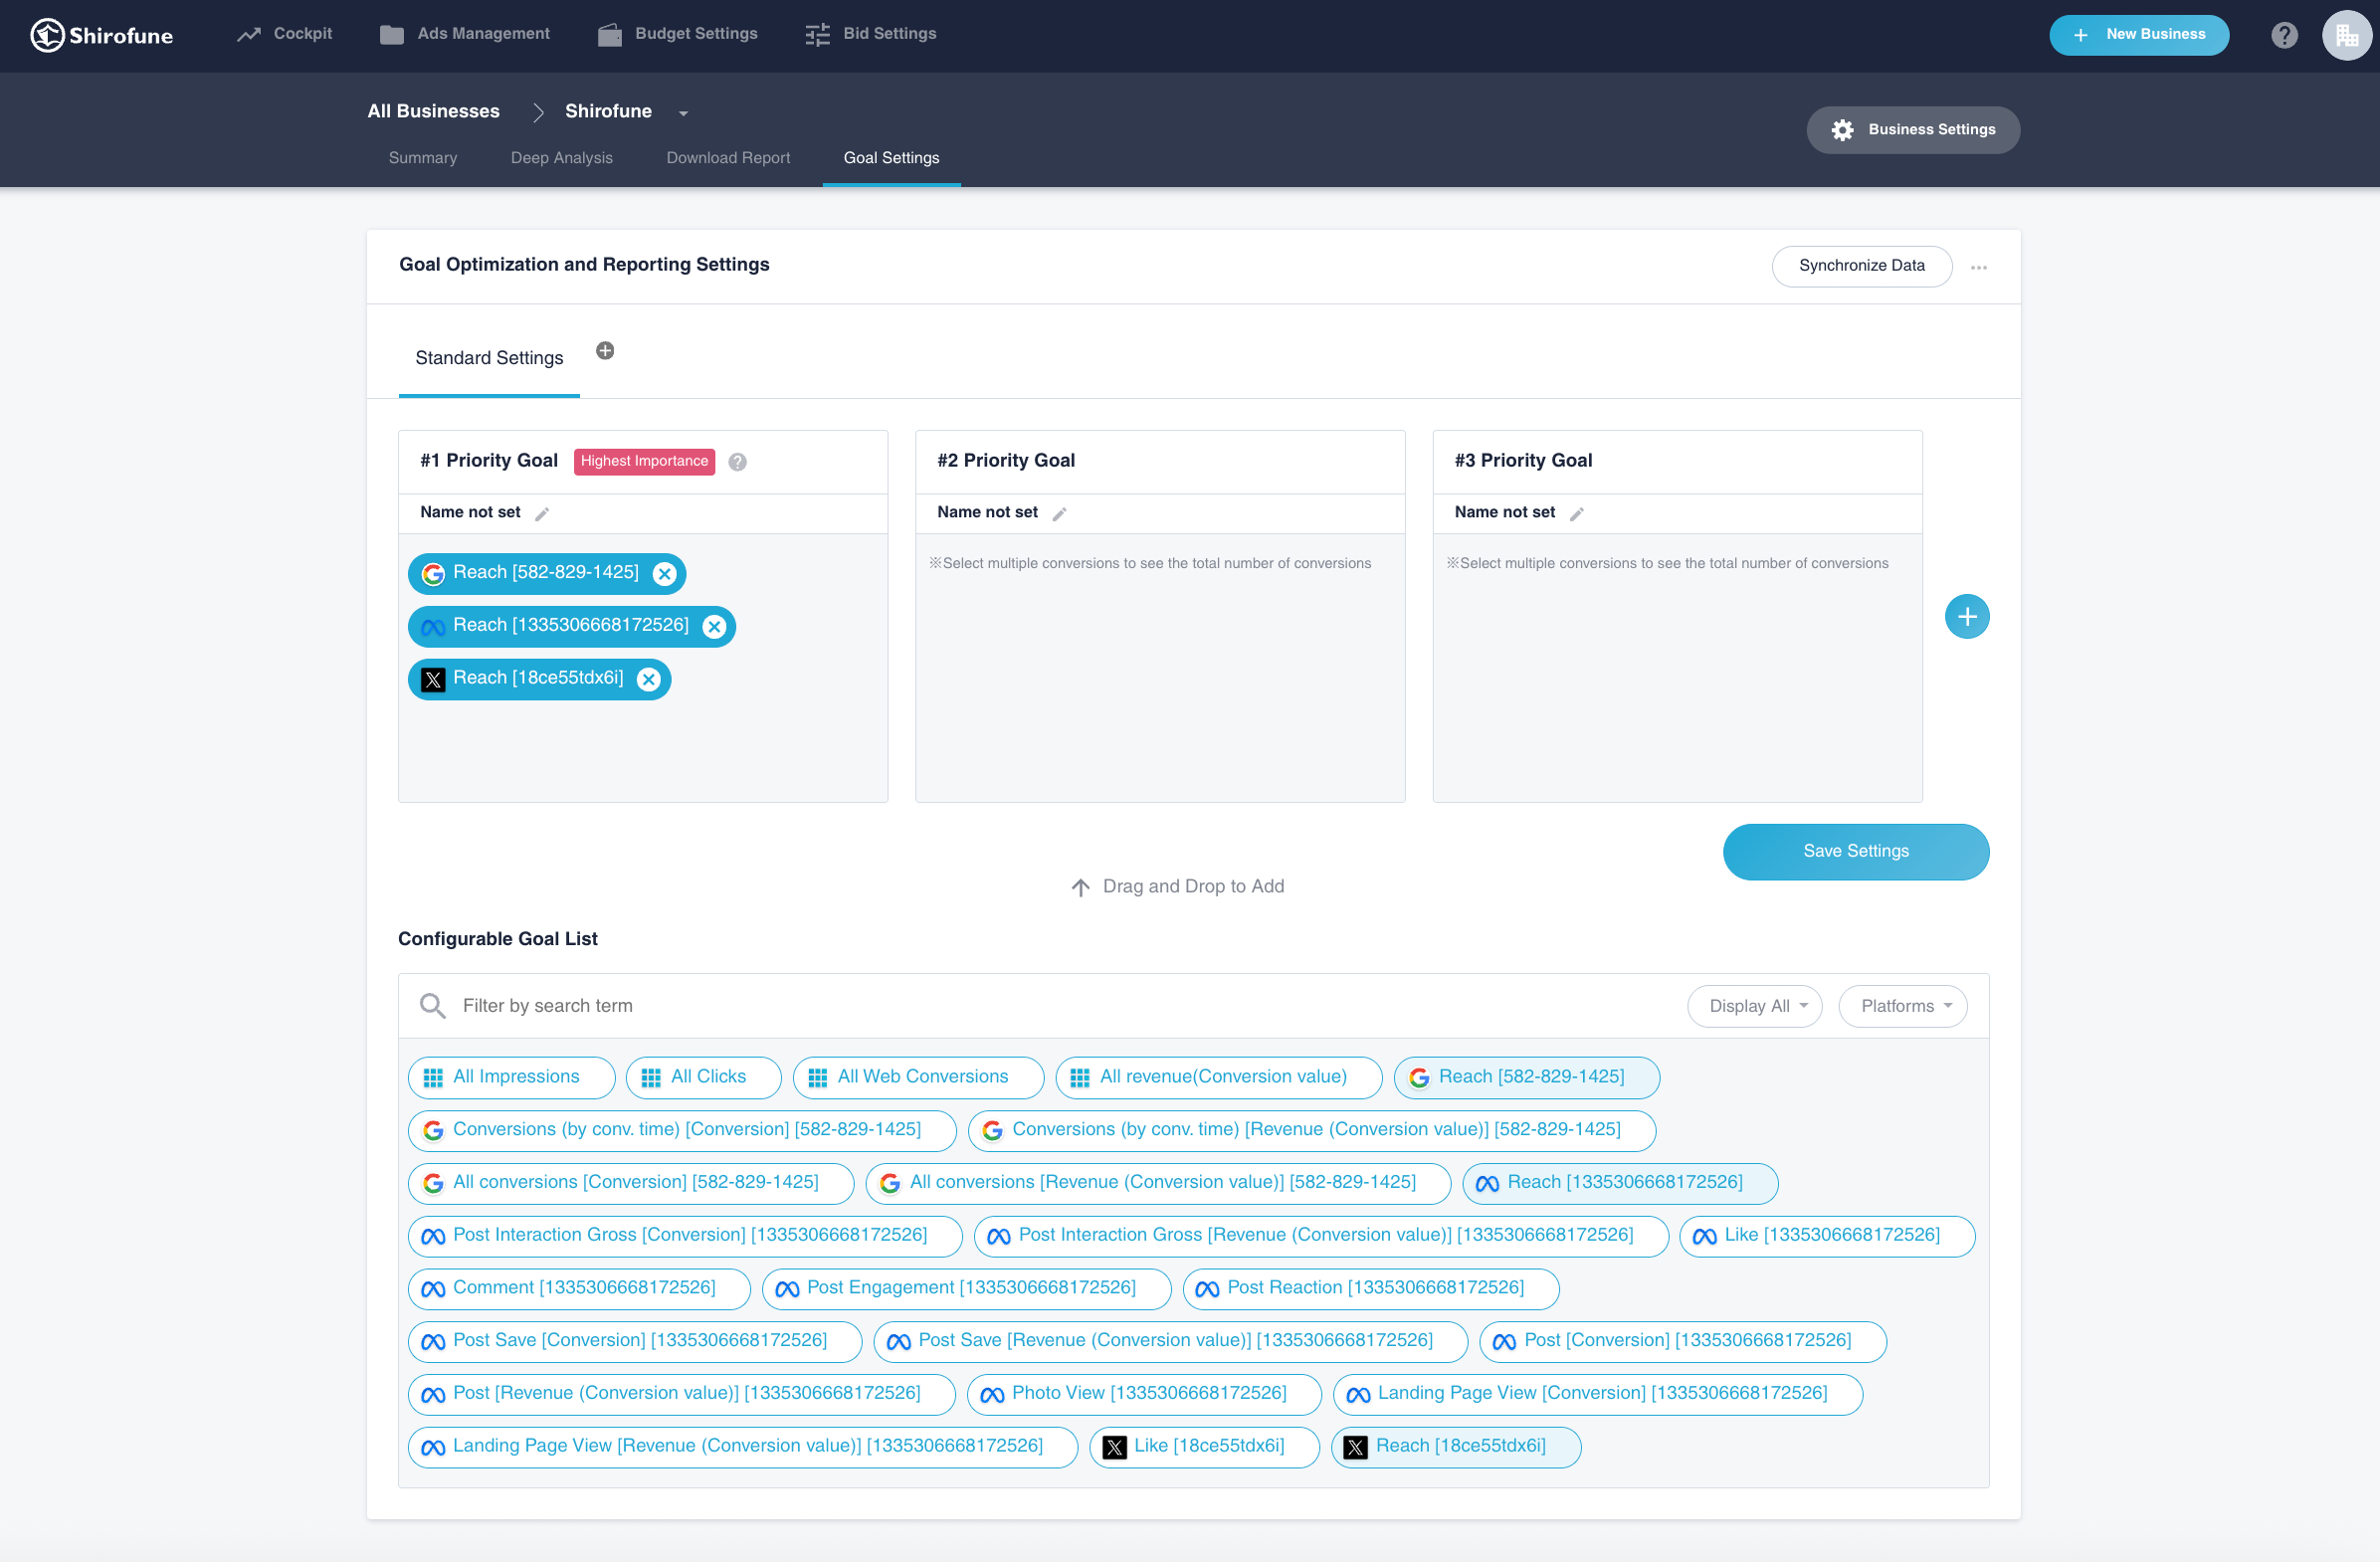Open the user account avatar
Viewport: 2380px width, 1562px height.
click(2345, 36)
